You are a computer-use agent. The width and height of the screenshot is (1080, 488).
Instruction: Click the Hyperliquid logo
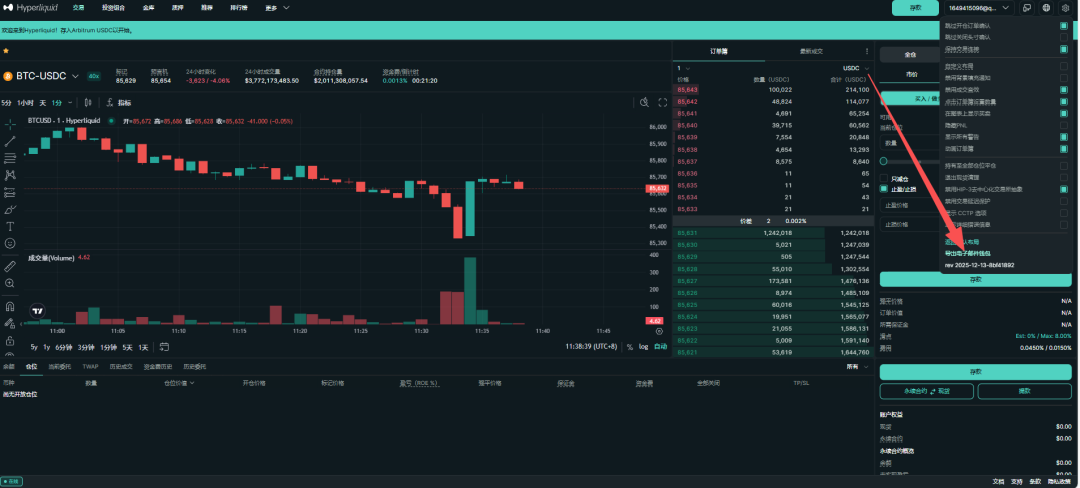(32, 8)
